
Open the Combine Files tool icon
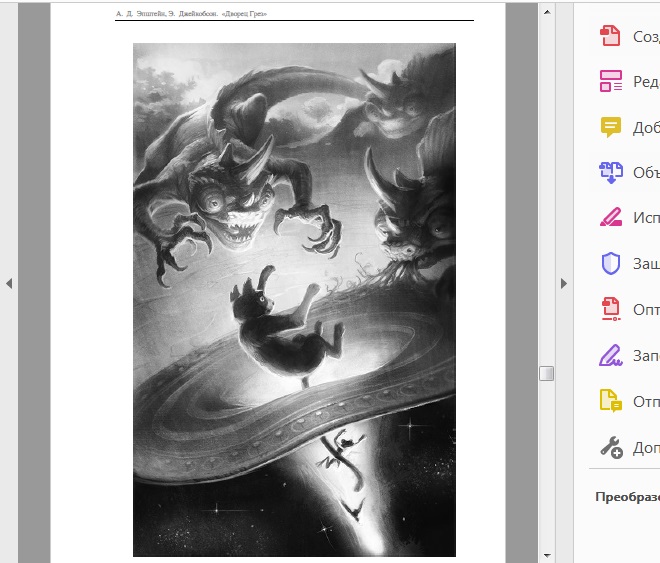[x=611, y=173]
